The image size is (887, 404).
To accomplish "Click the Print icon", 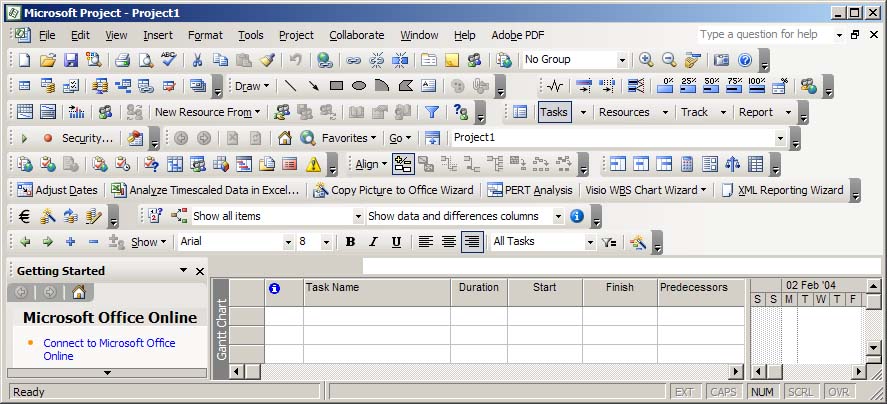I will 123,59.
